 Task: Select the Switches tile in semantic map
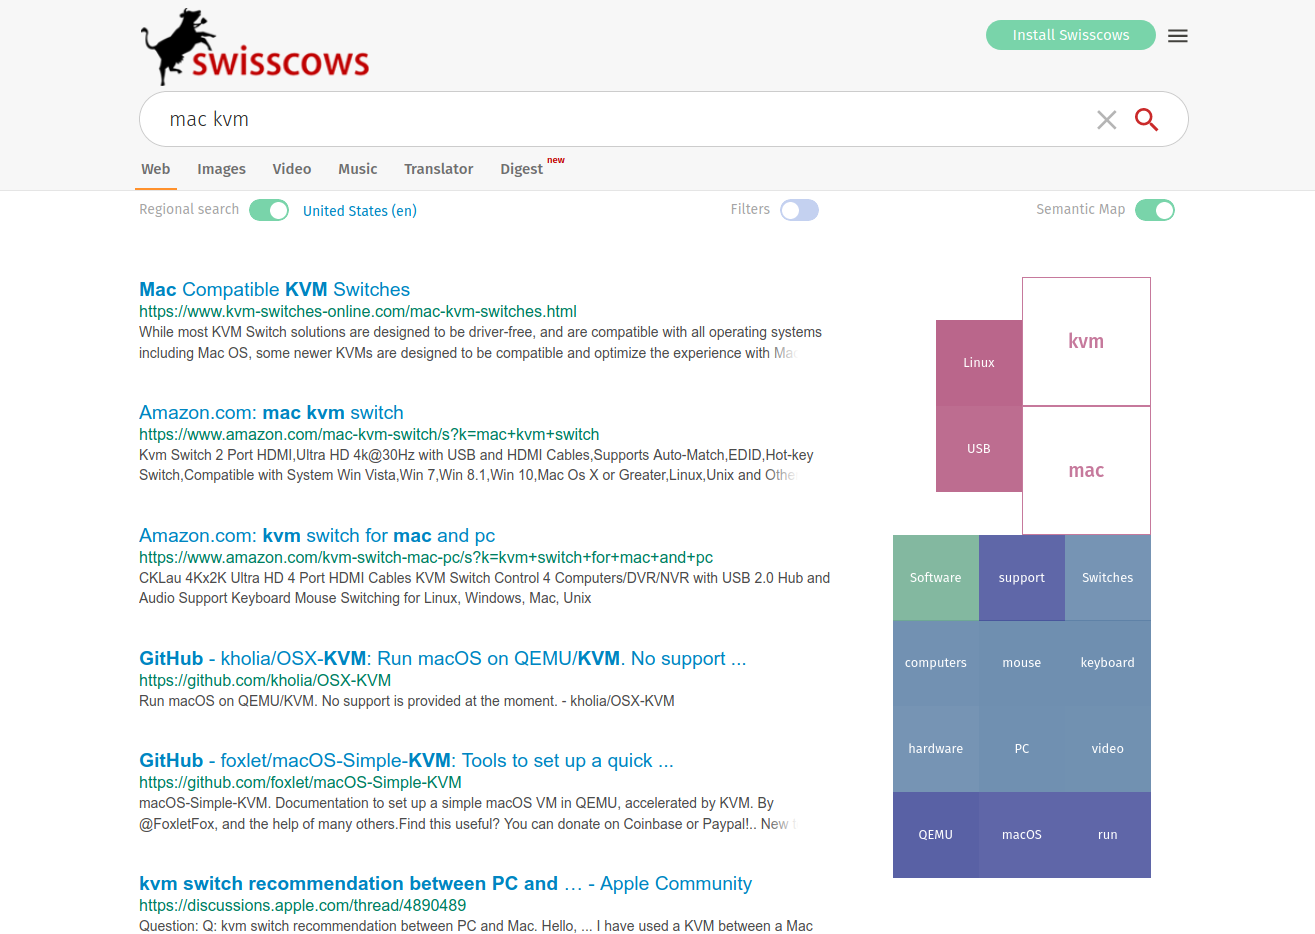click(x=1108, y=578)
